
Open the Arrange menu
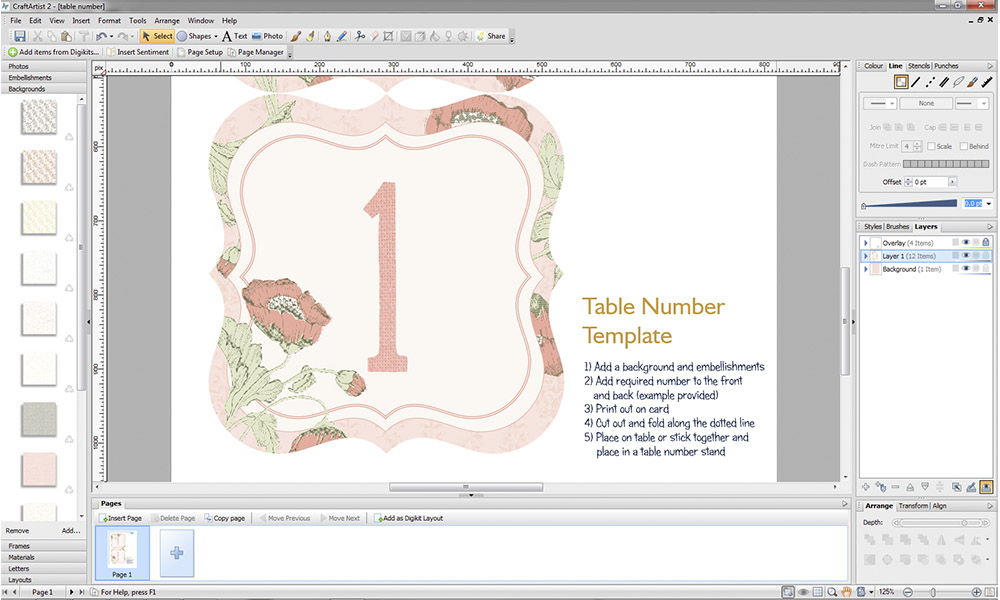coord(167,20)
